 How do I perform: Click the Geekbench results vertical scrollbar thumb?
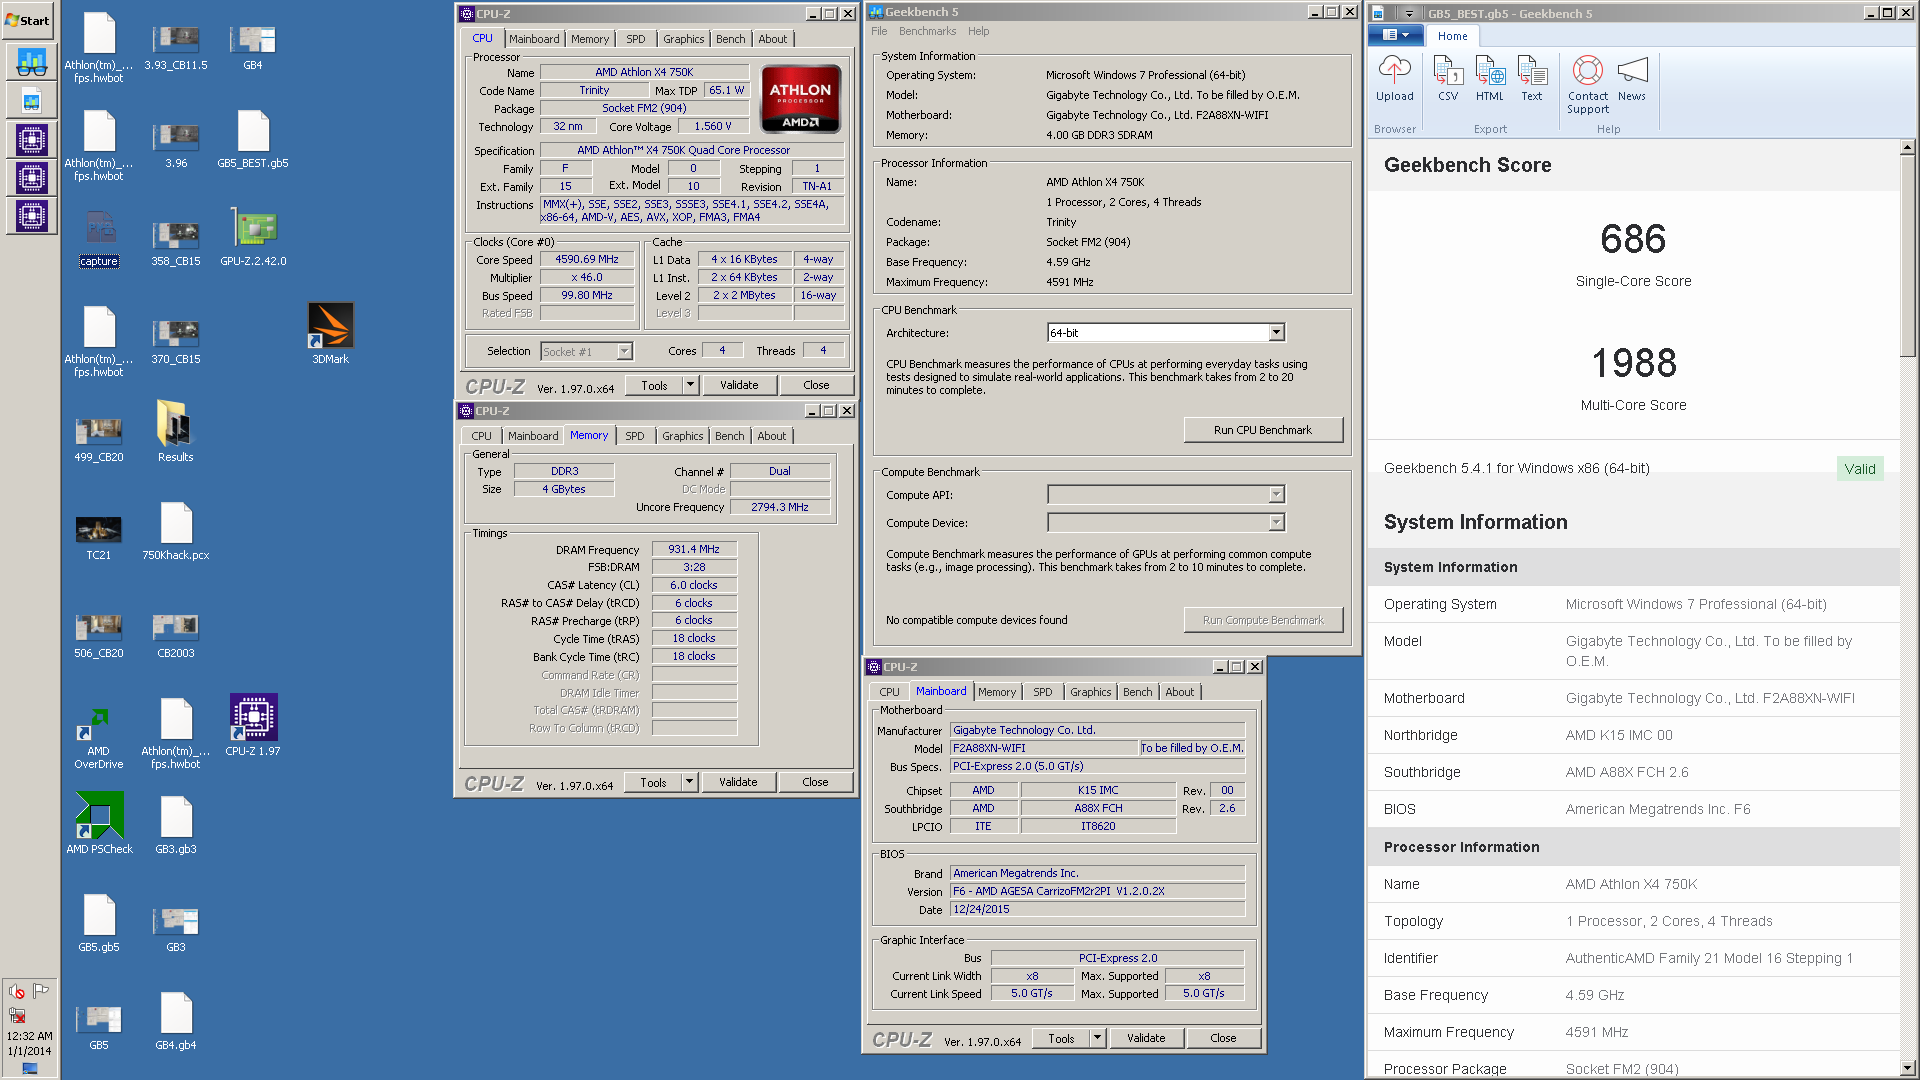tap(1907, 255)
